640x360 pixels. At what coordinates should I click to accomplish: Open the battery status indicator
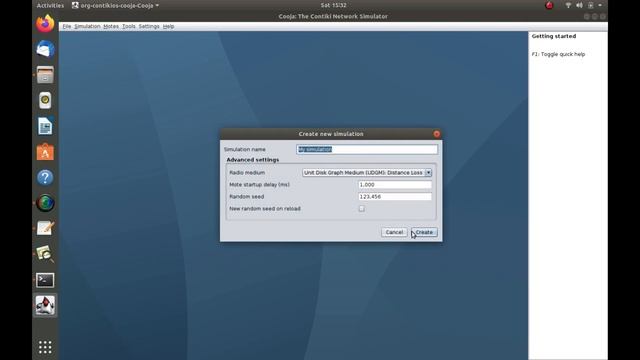coord(590,5)
